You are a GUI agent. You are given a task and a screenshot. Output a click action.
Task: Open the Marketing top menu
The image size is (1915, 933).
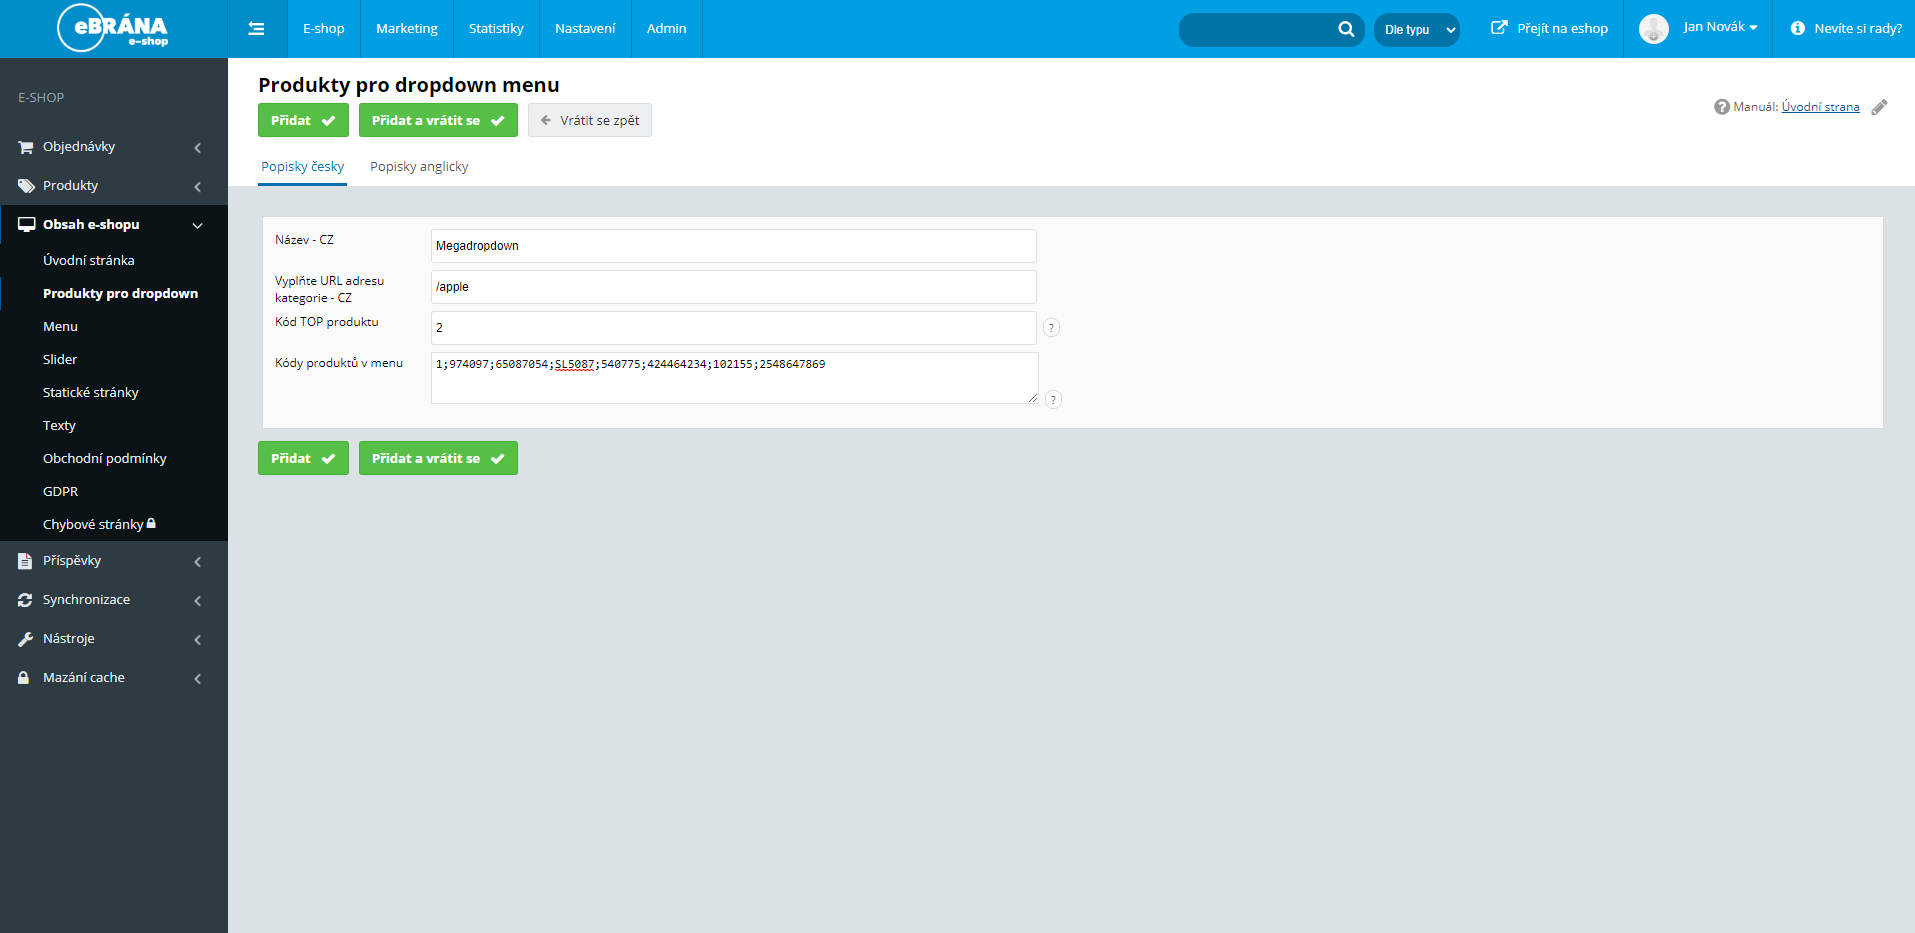click(x=407, y=29)
